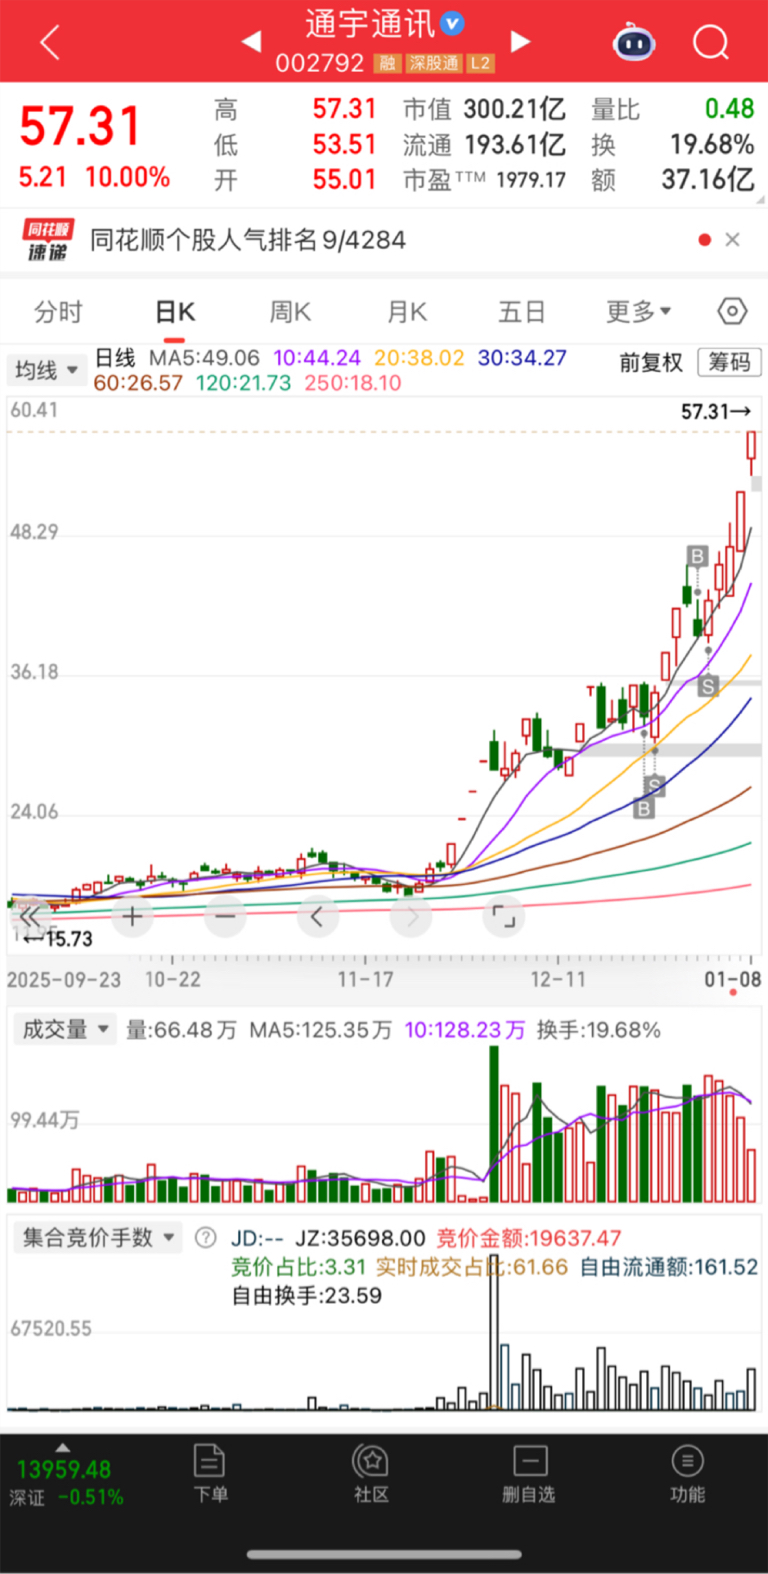Open help icon beside 集合竞价手数
Screen dimensions: 768x1574
click(205, 1238)
